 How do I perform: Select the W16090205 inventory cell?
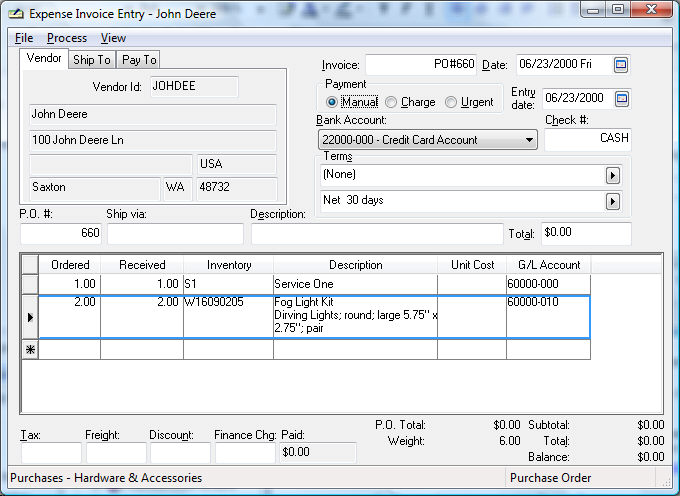pos(229,317)
